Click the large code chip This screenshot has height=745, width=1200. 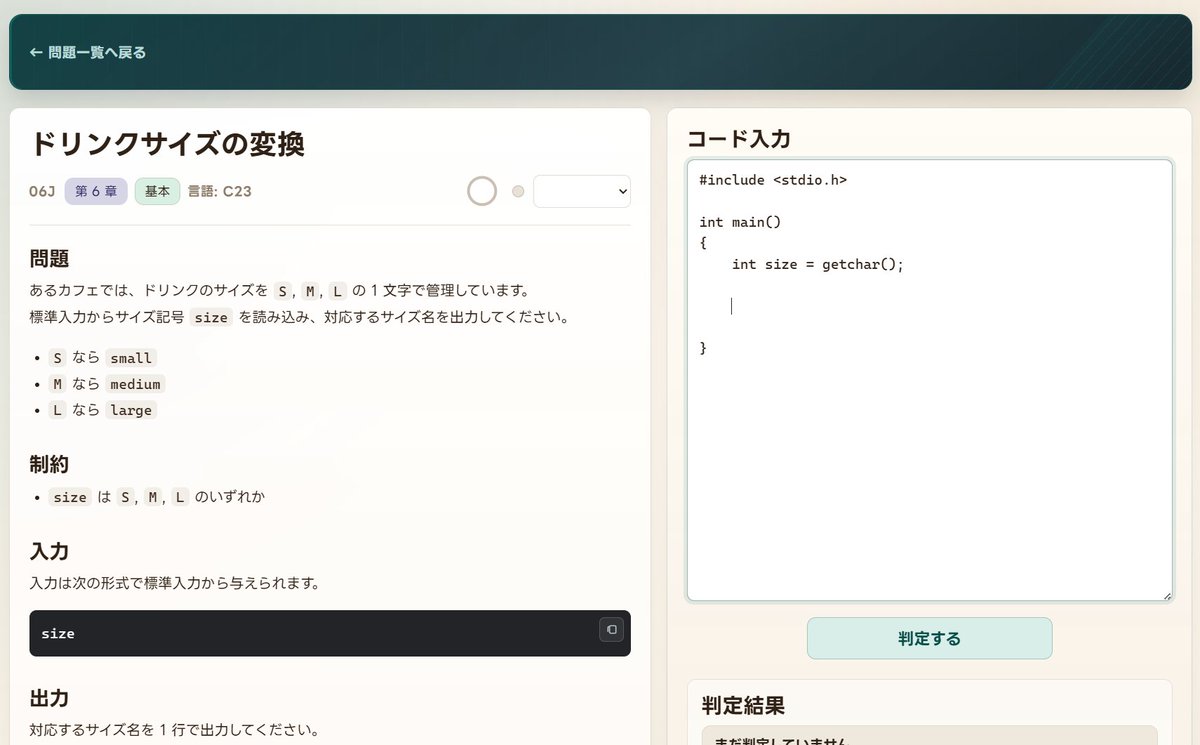(131, 410)
